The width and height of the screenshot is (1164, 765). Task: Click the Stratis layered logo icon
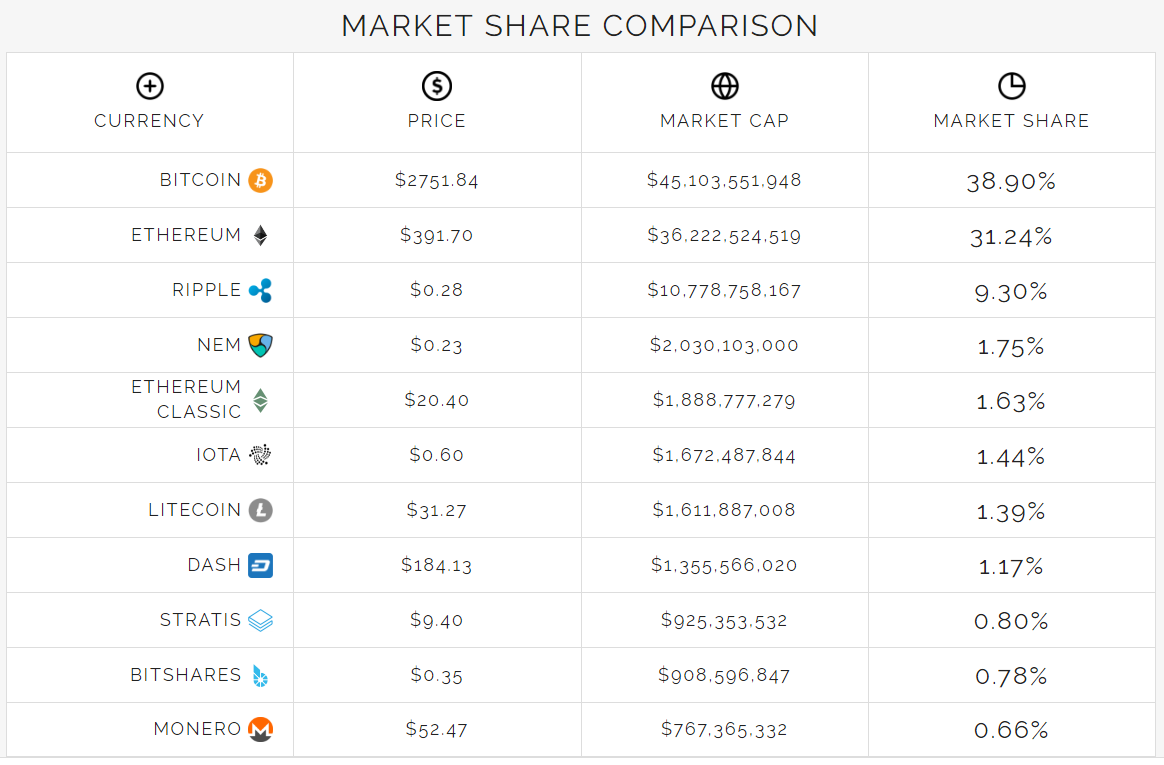click(260, 620)
